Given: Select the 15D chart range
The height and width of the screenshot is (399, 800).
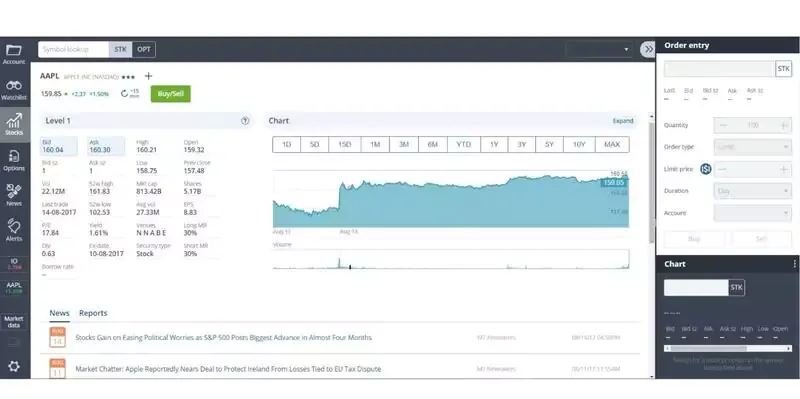Looking at the screenshot, I should 345,144.
